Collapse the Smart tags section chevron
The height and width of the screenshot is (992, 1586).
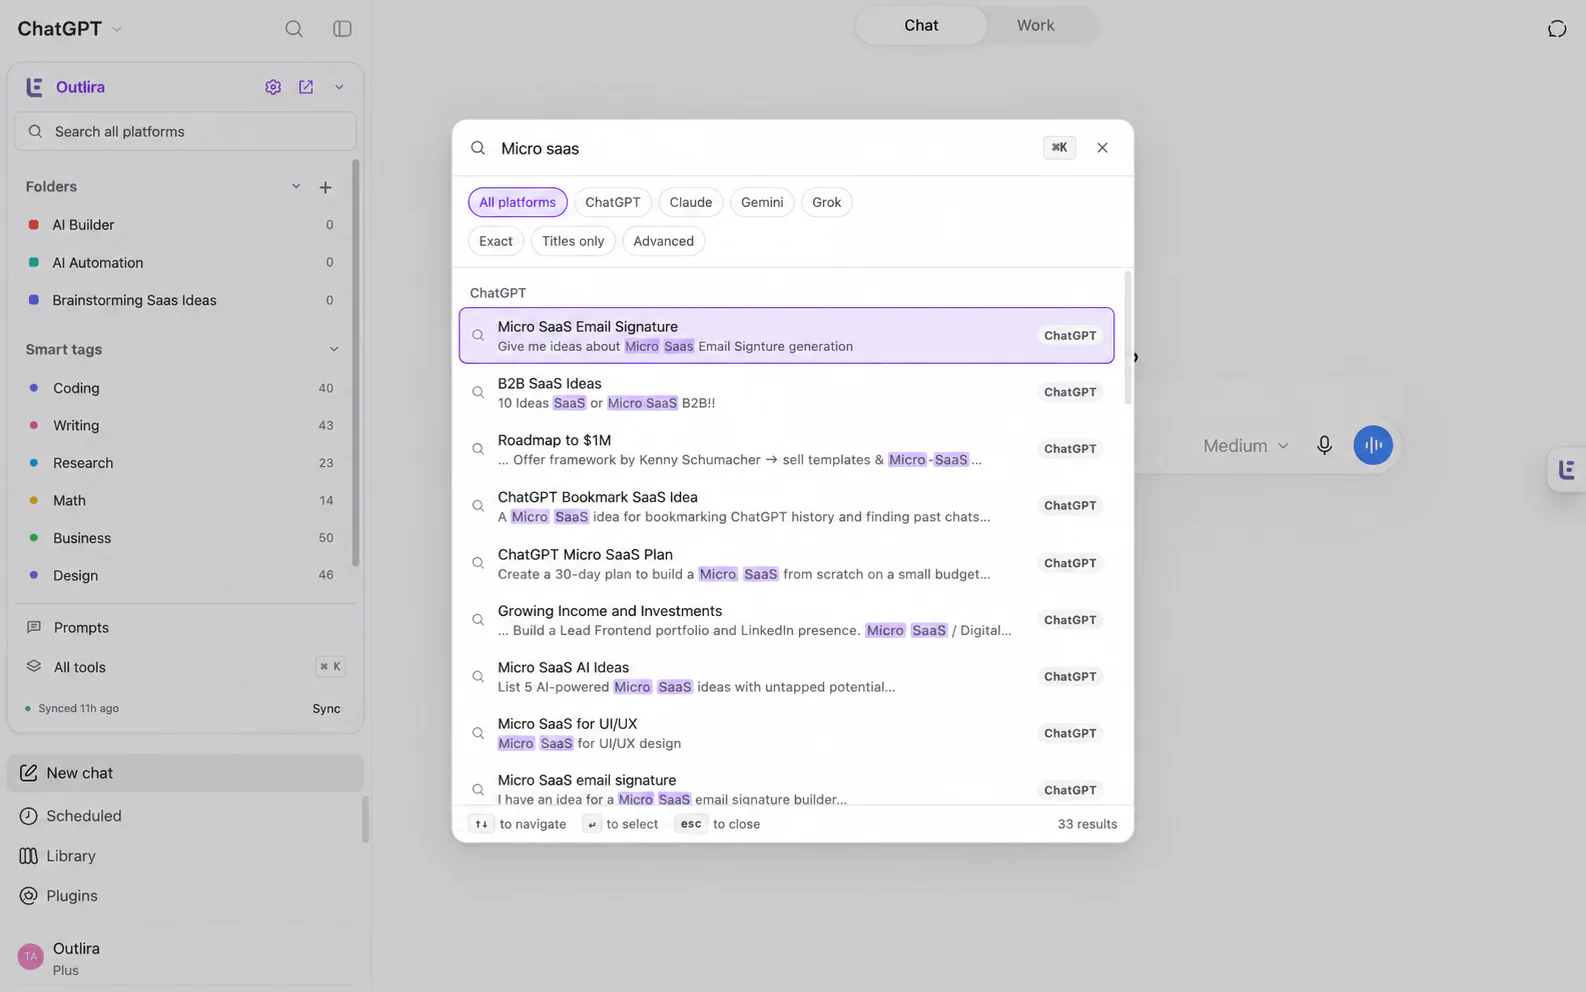coord(334,349)
